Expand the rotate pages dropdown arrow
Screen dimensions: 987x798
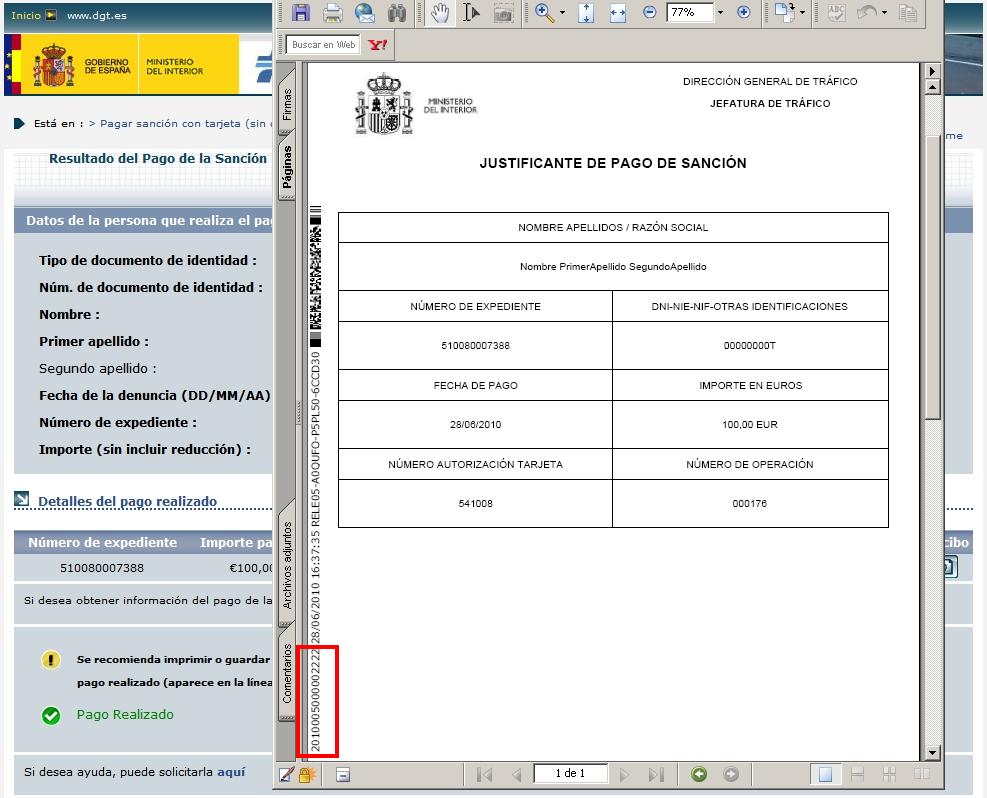802,13
